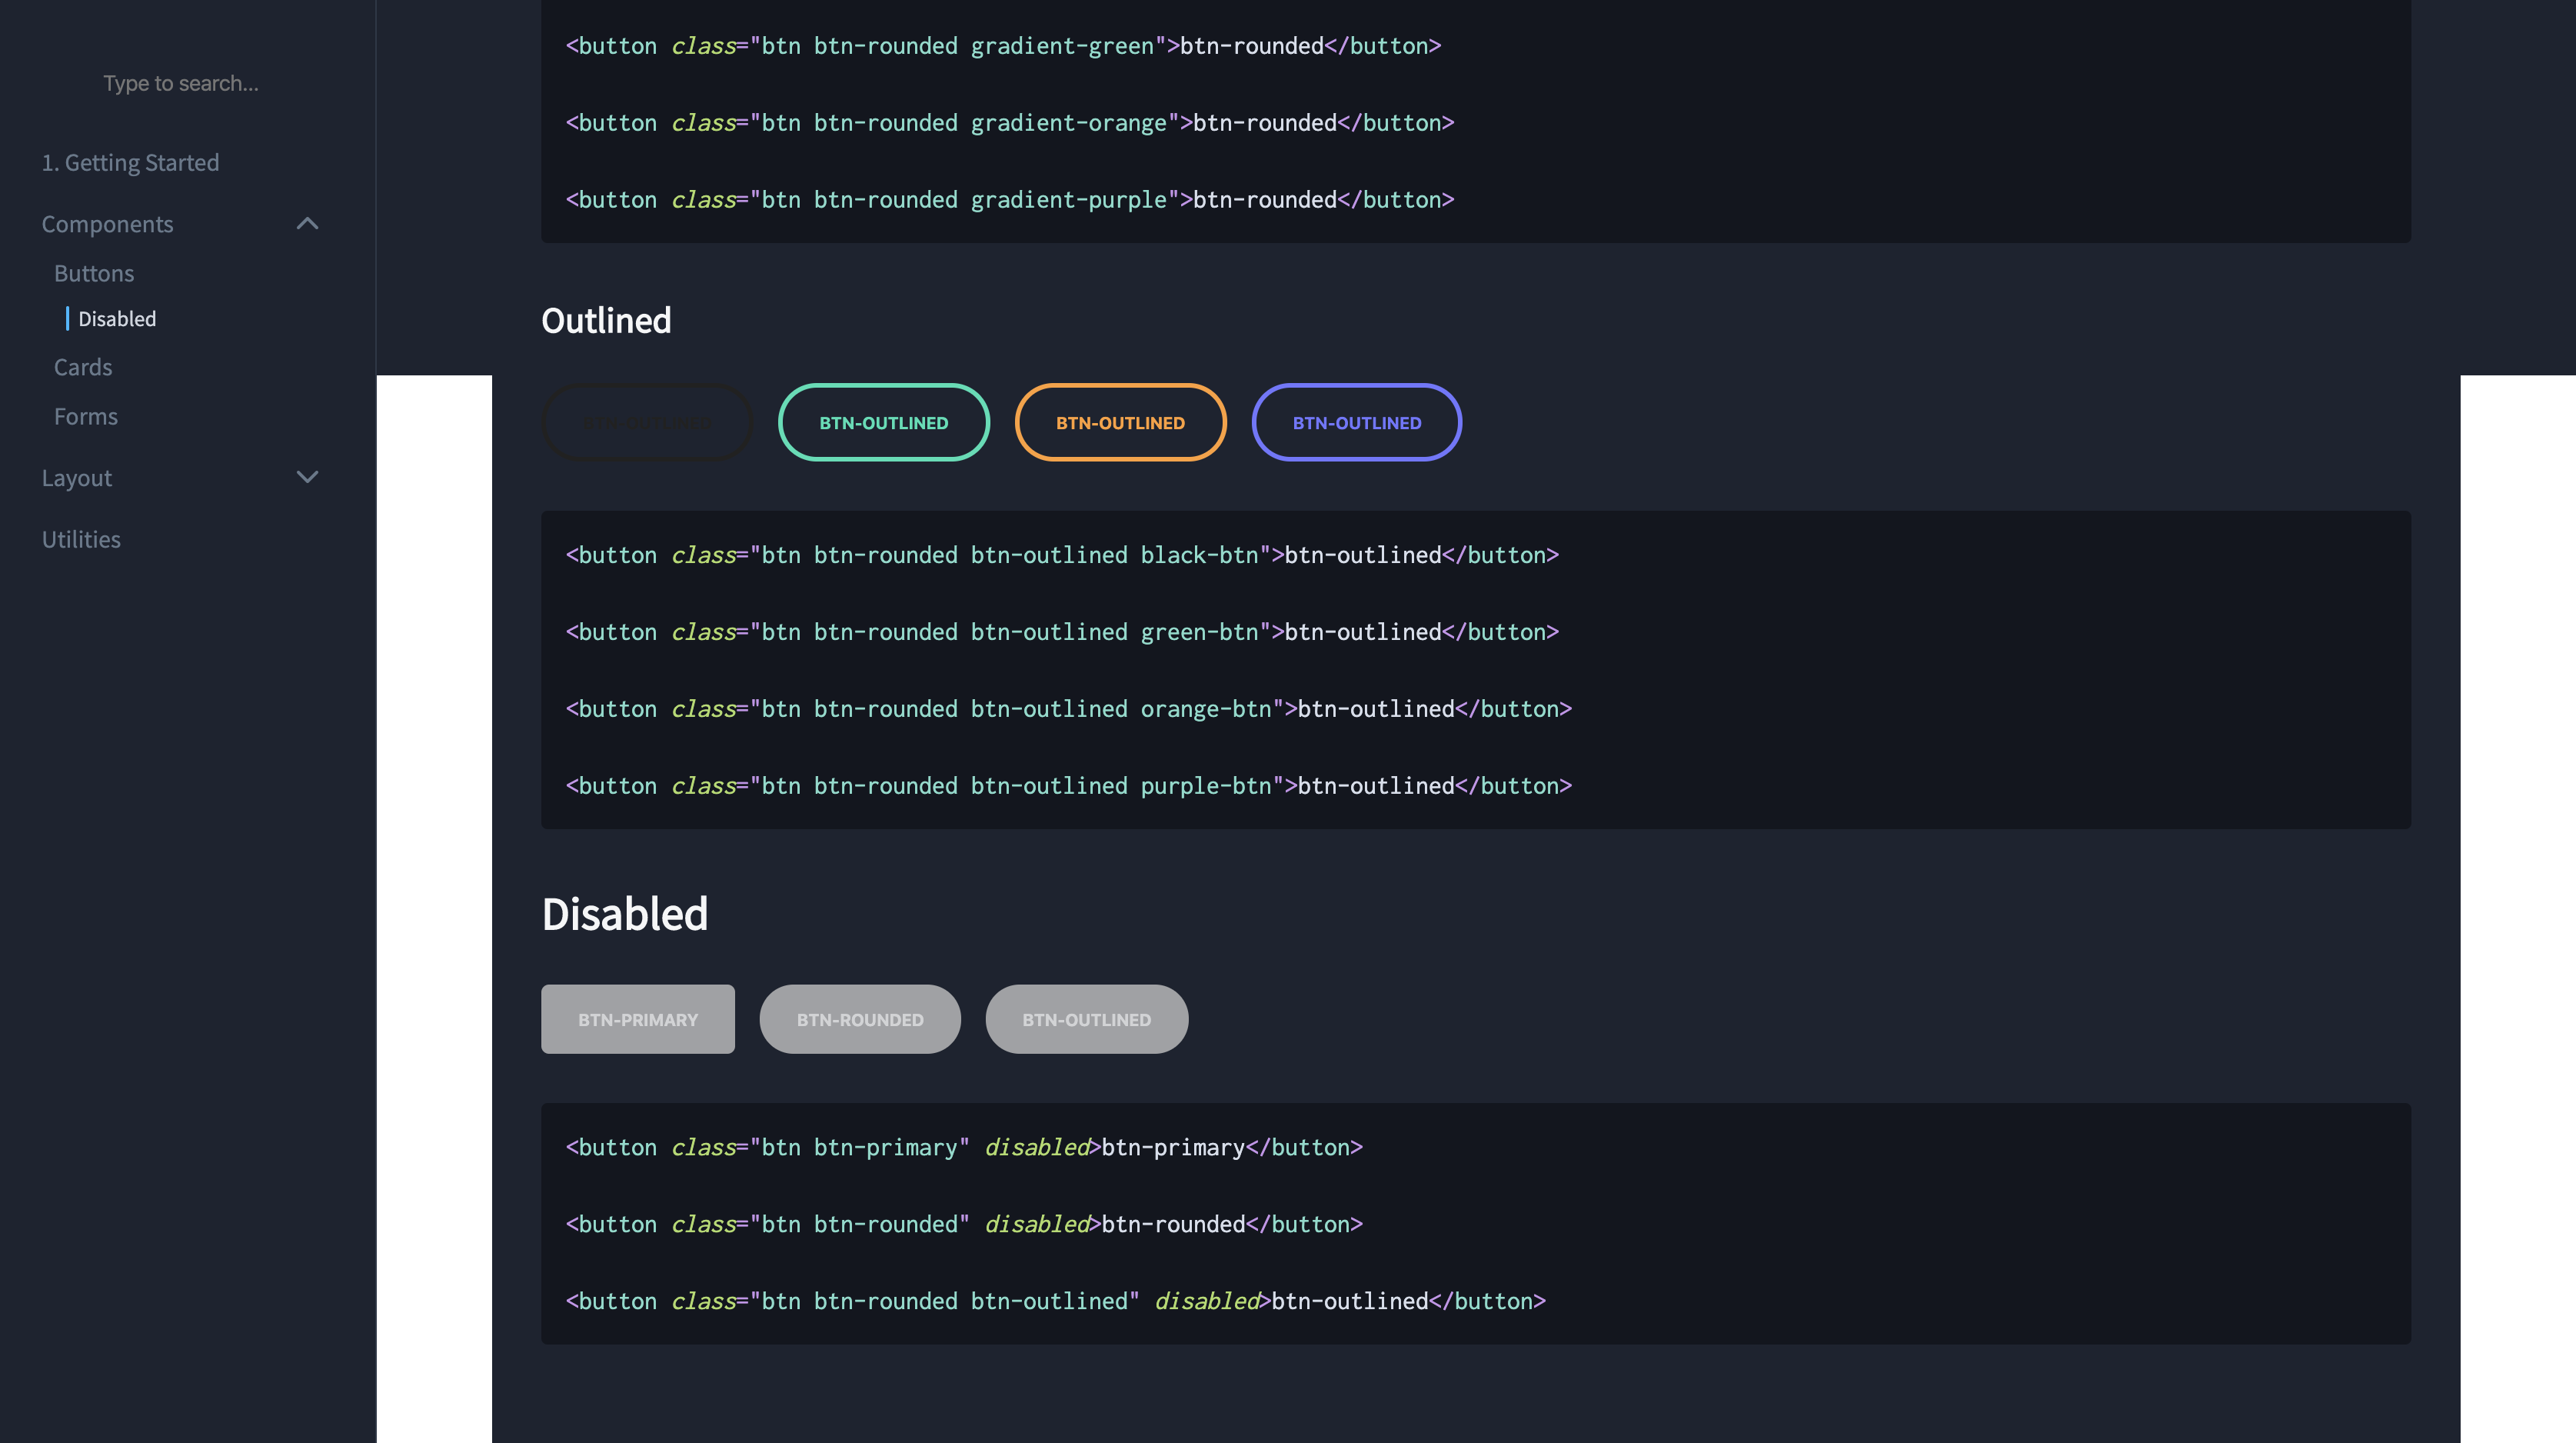This screenshot has height=1443, width=2576.
Task: Open the Components category in sidebar
Action: (107, 223)
